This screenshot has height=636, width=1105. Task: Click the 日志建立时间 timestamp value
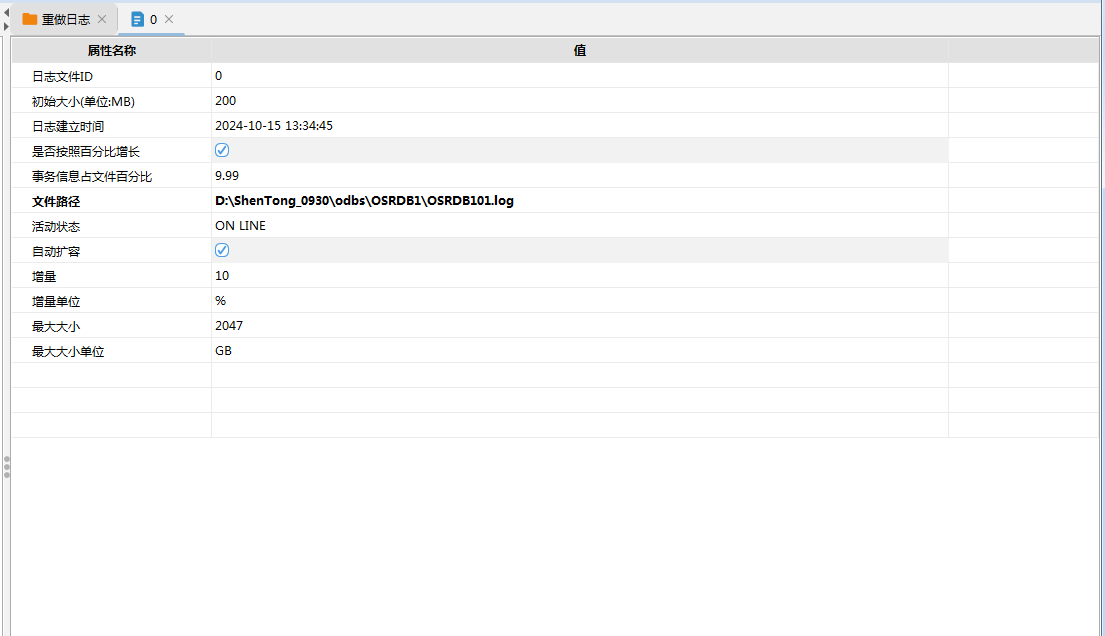point(274,126)
